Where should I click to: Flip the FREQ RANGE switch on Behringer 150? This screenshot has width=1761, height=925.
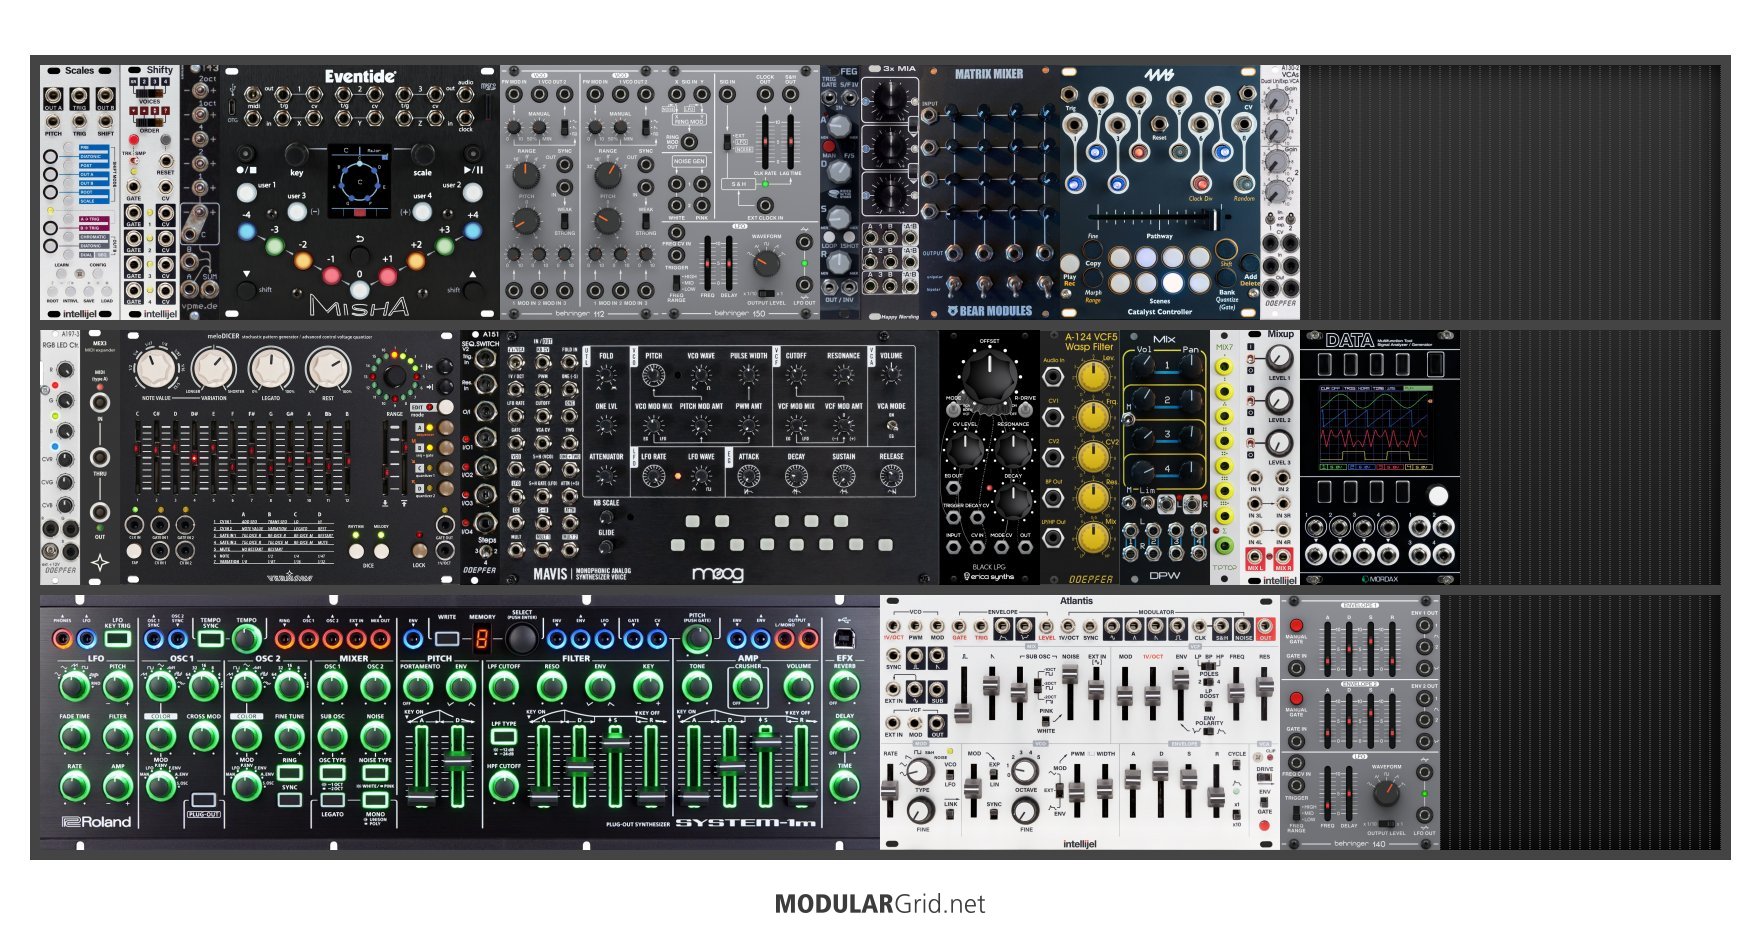(677, 282)
